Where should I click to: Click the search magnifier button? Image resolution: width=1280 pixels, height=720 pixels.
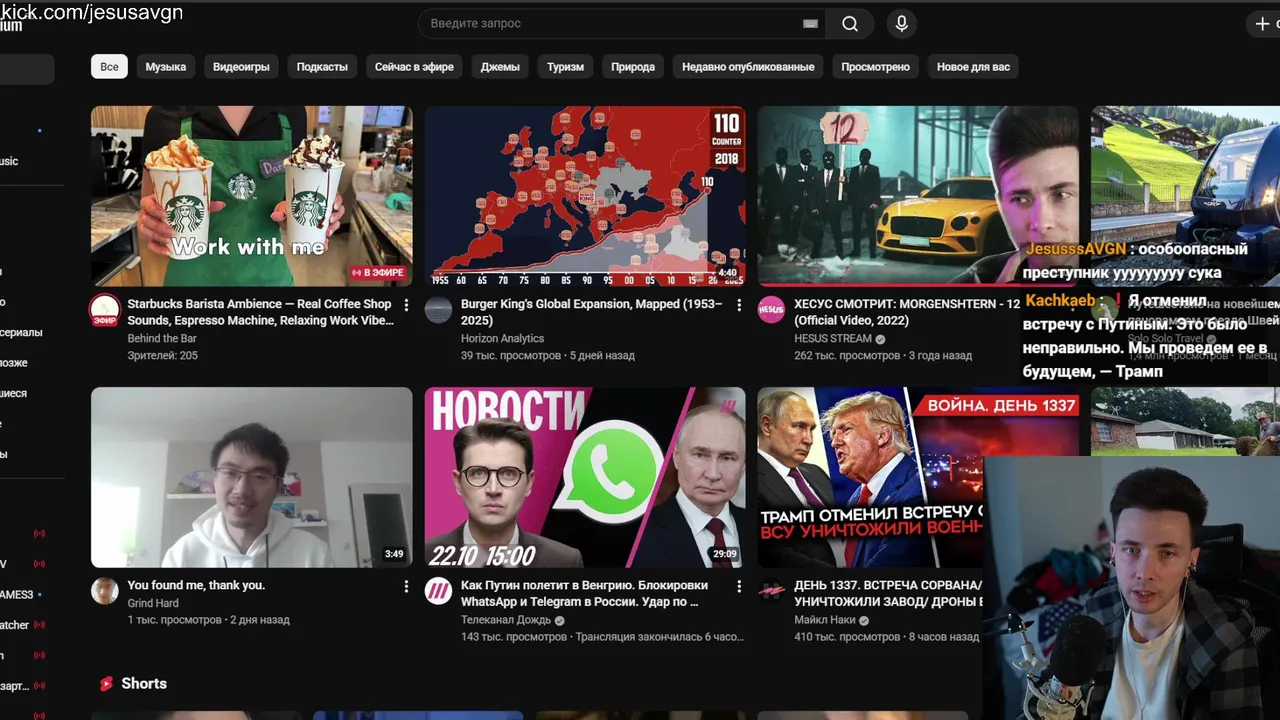tap(850, 24)
